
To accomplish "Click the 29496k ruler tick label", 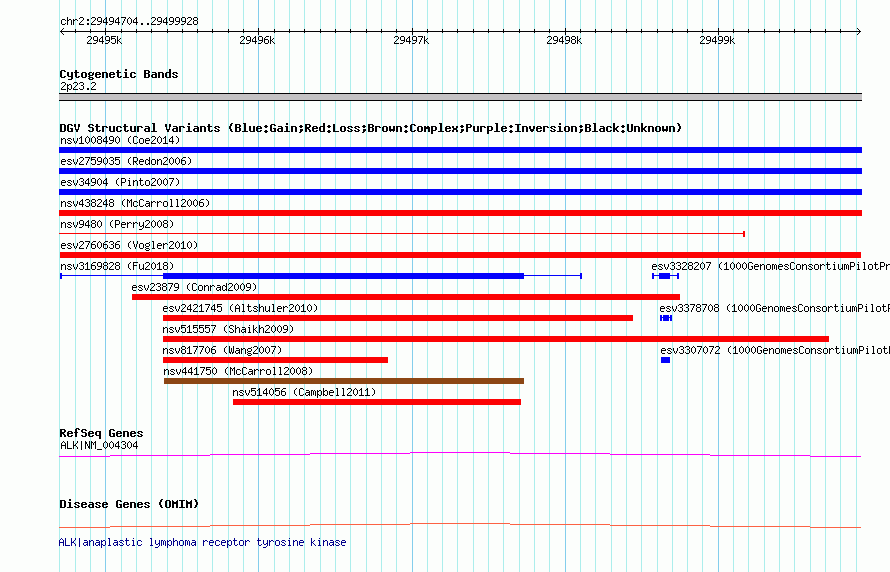I will tap(257, 41).
